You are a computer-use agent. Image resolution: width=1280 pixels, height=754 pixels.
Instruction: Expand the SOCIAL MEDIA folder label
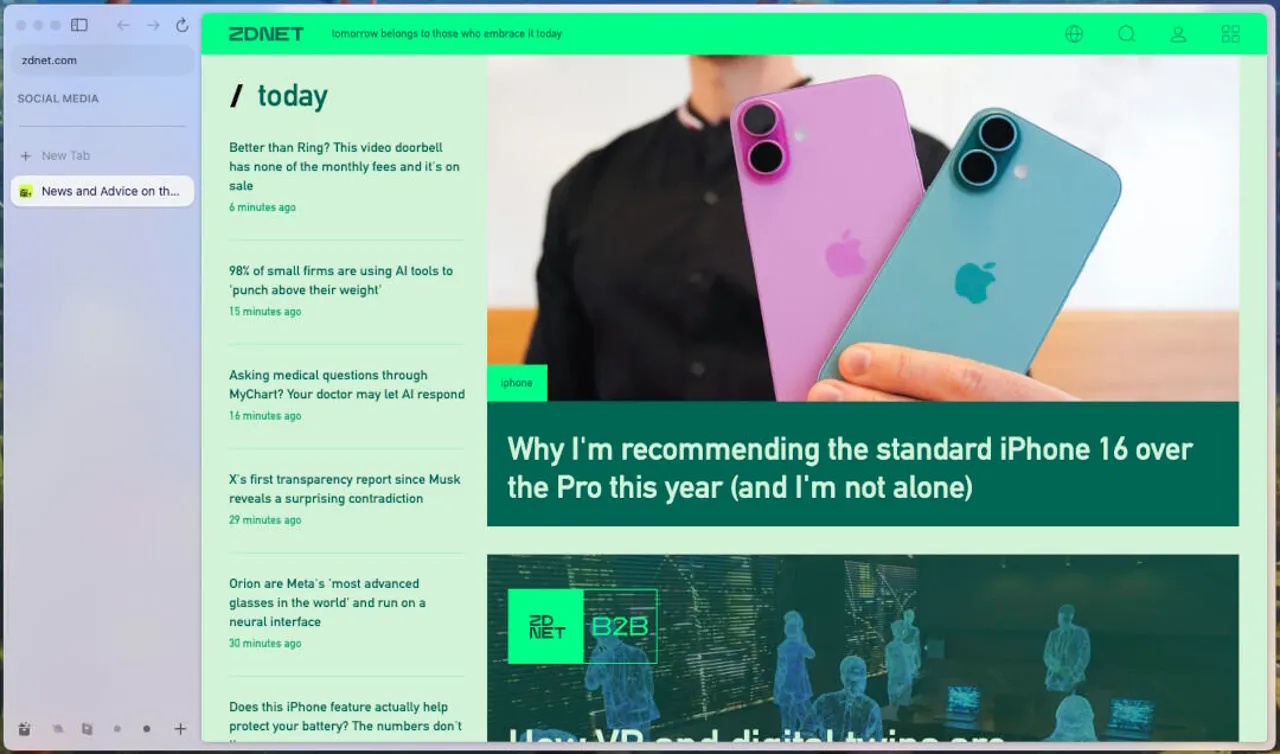point(58,99)
